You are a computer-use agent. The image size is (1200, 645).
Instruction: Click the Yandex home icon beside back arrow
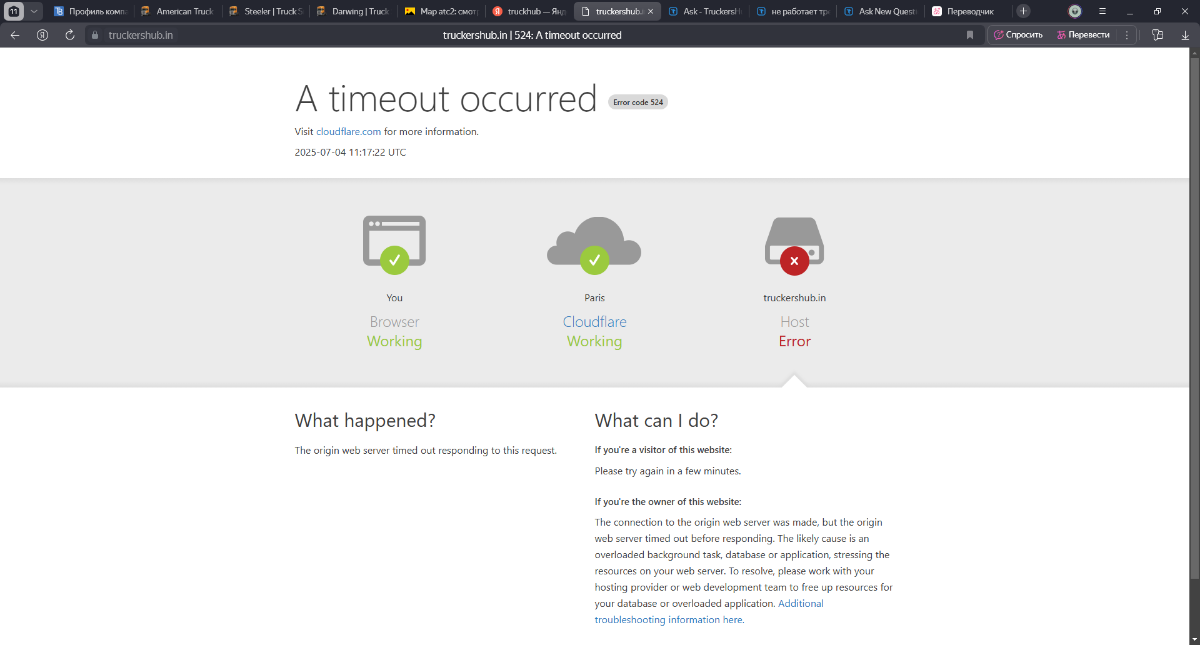tap(42, 35)
